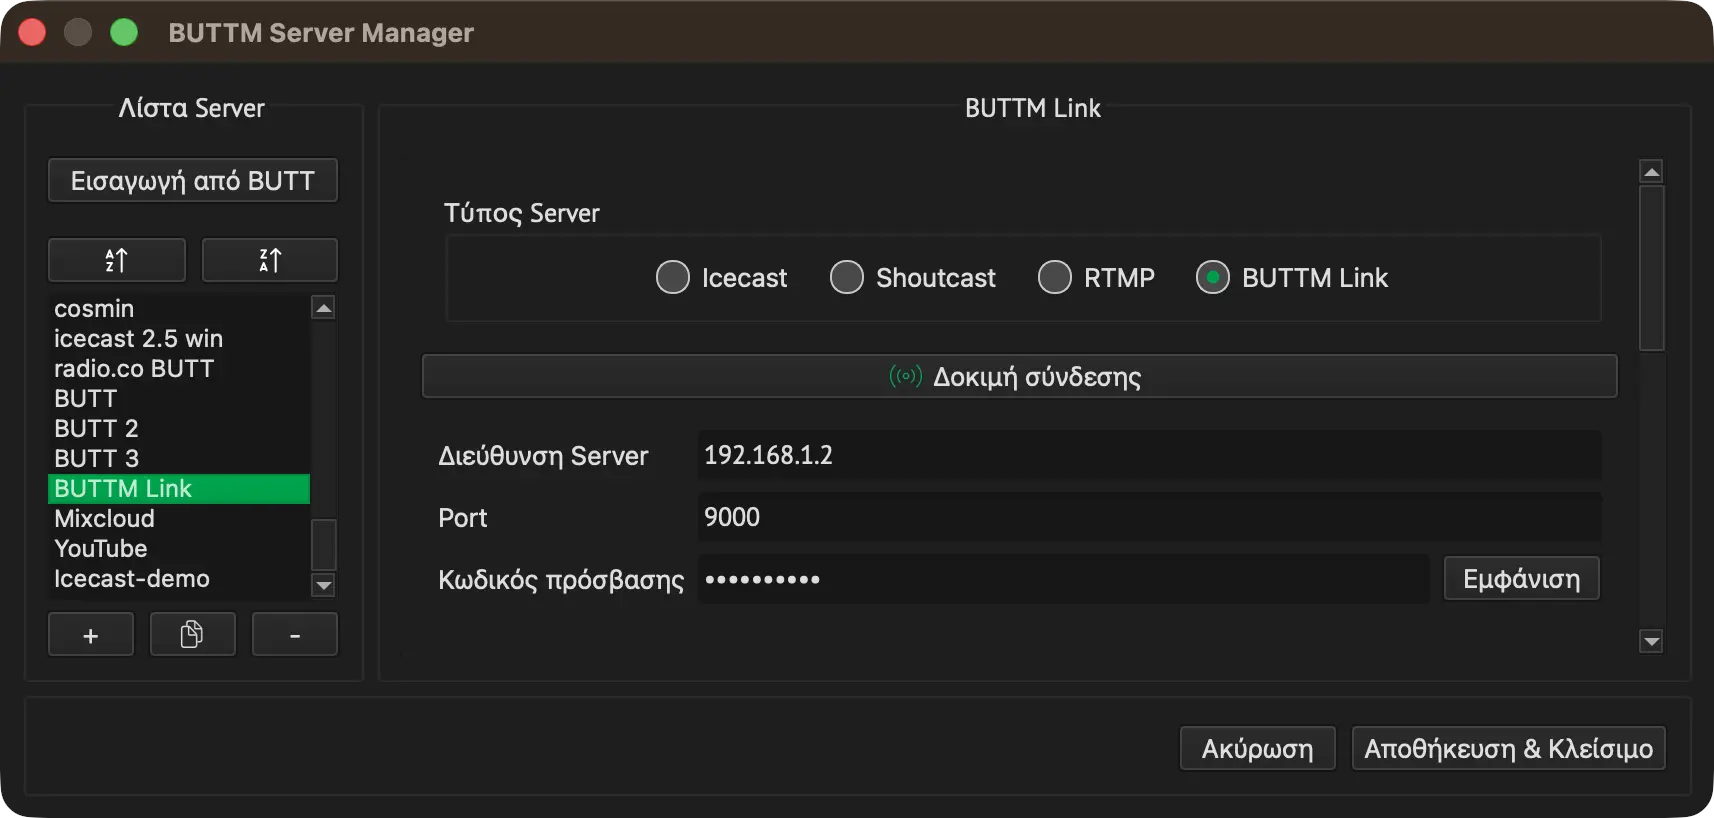Click the Εισαγωγή από BUTT button

[193, 180]
